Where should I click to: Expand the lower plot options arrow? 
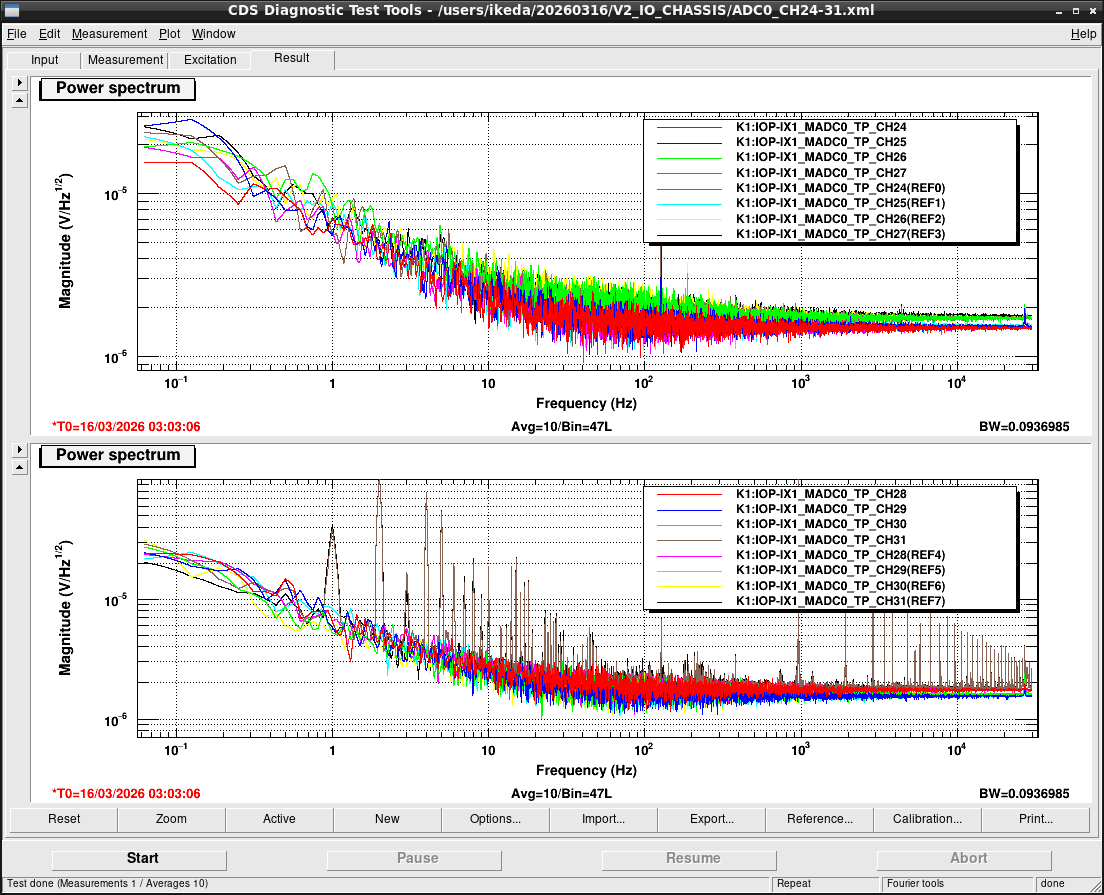coord(20,449)
